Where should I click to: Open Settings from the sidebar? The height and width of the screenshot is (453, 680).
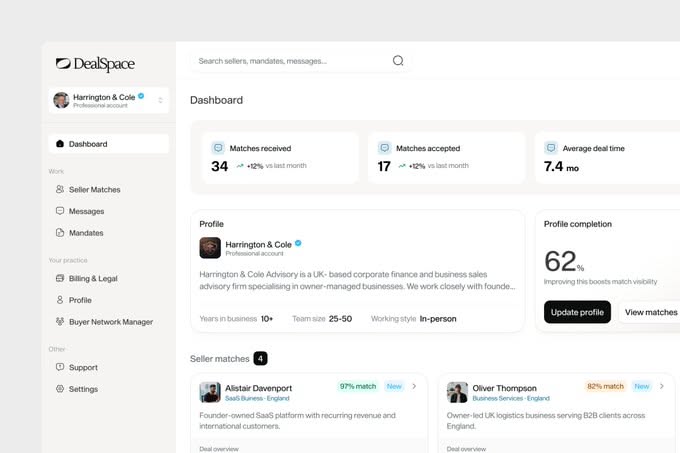click(83, 389)
